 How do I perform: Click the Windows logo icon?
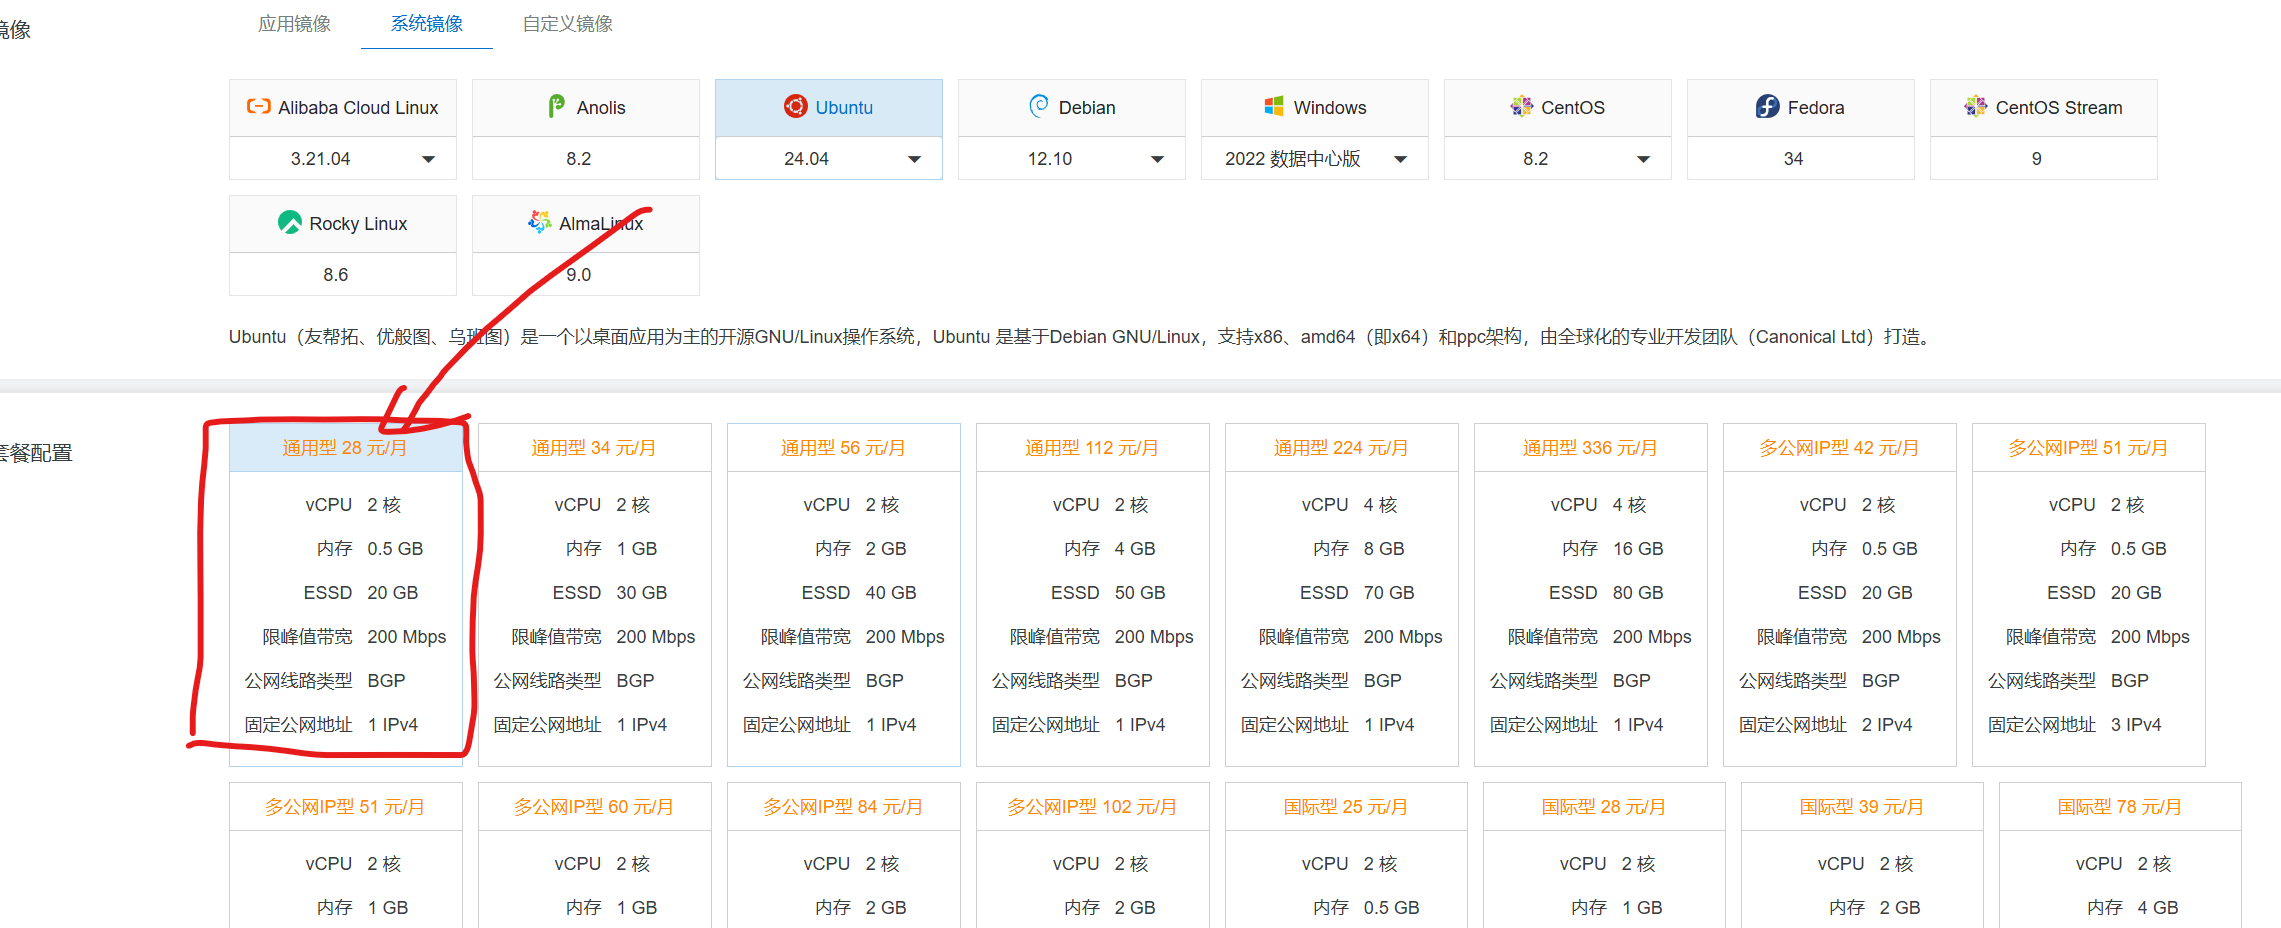pyautogui.click(x=1274, y=106)
